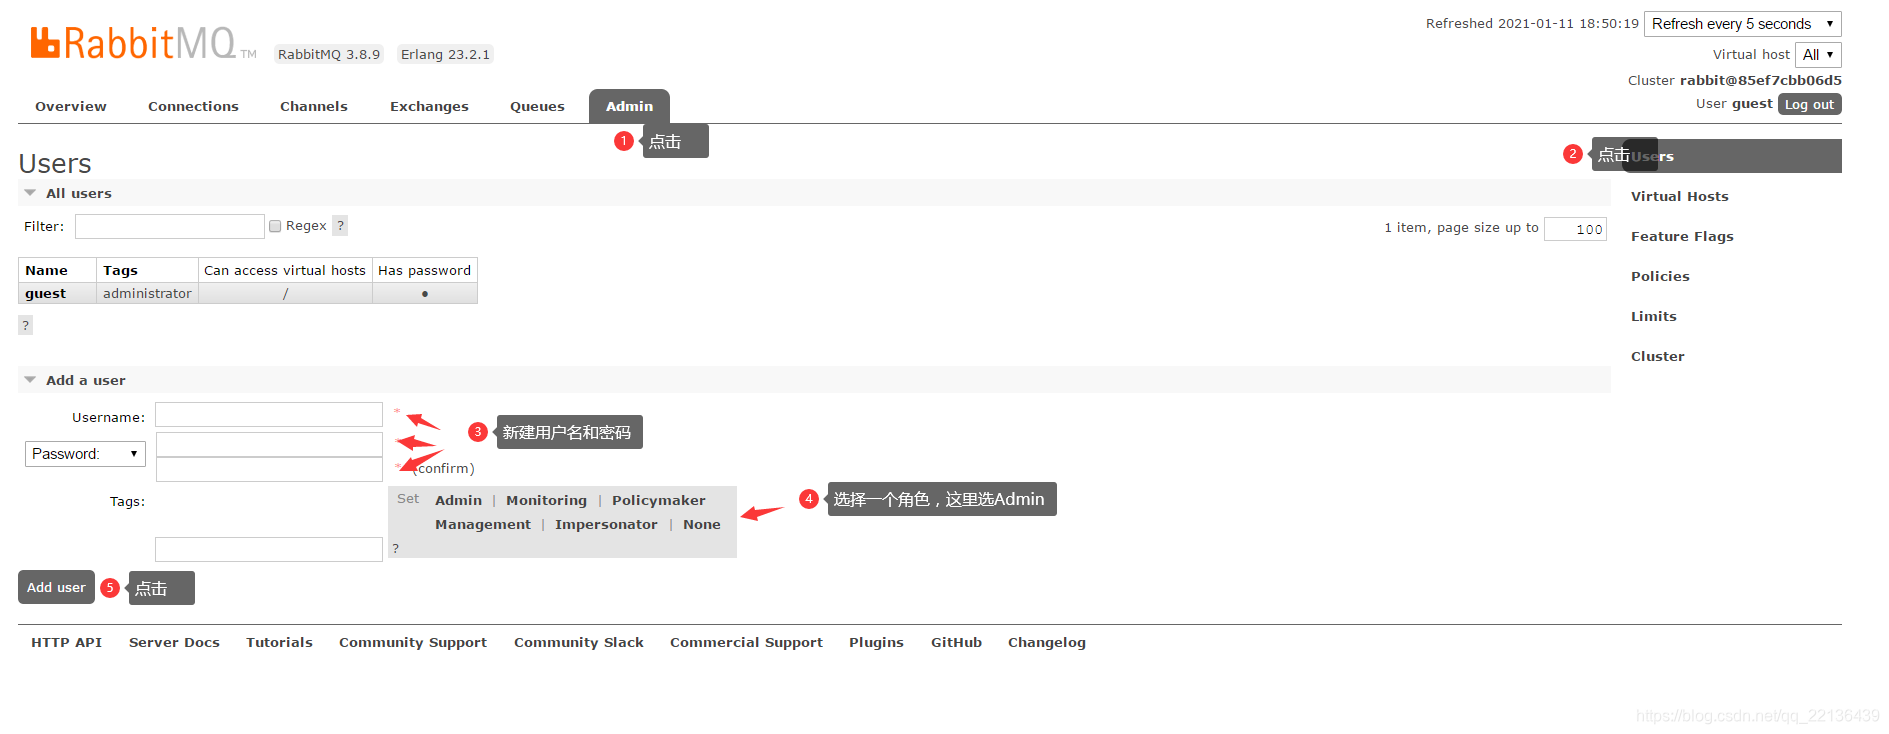Open Limits in the side menu
The image size is (1889, 734).
pos(1653,316)
